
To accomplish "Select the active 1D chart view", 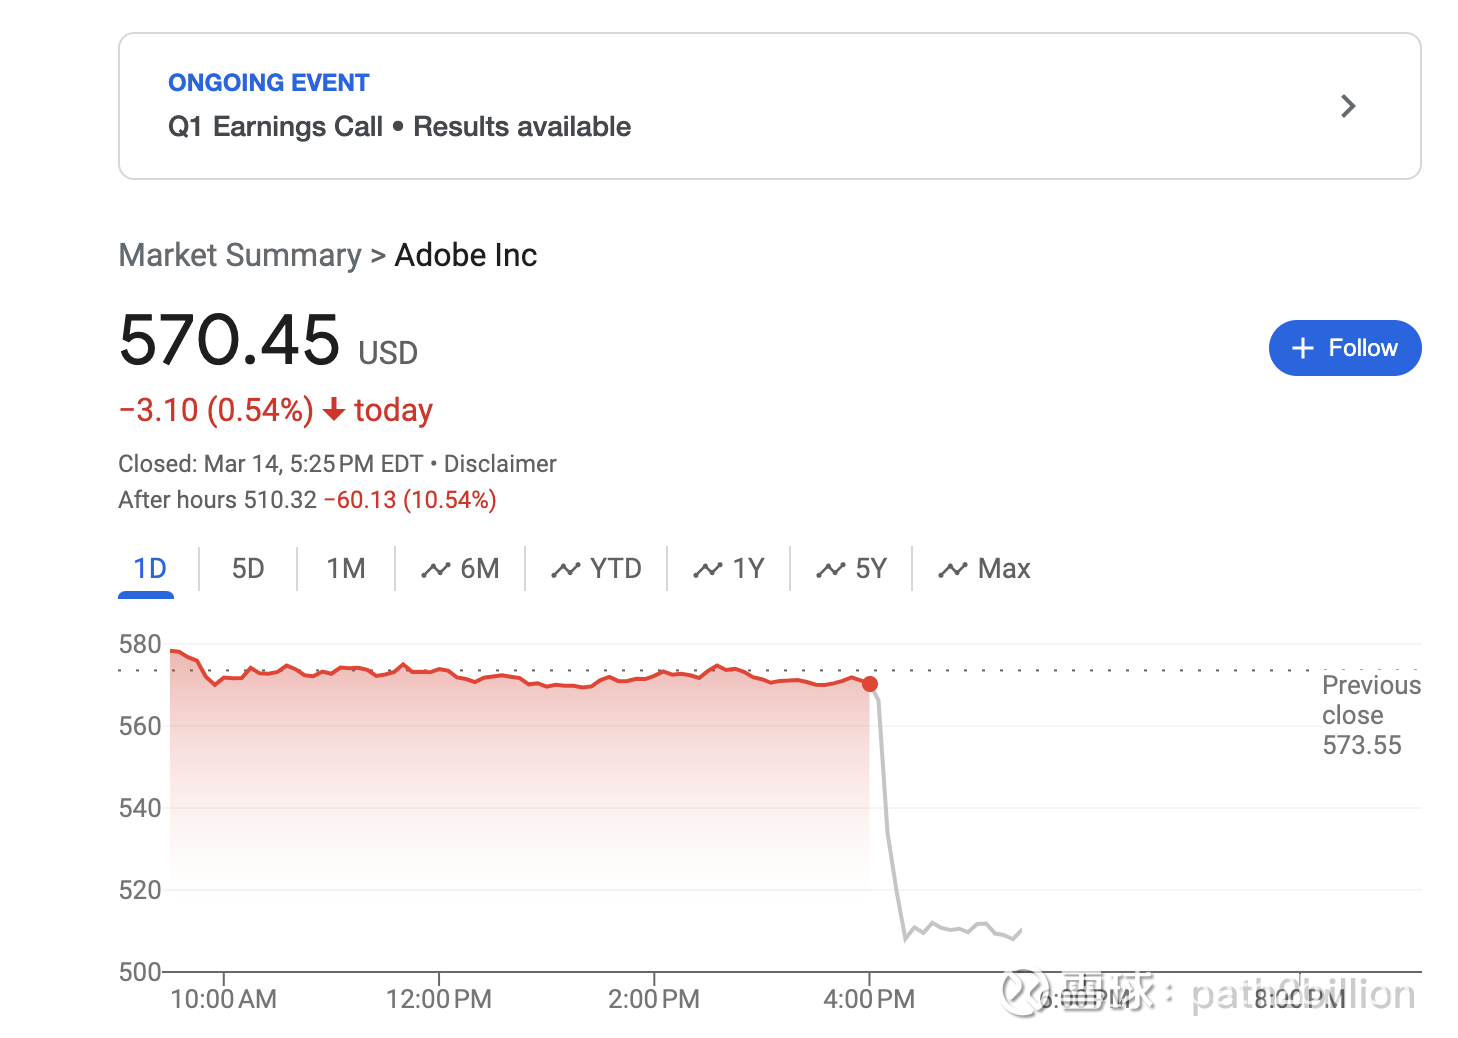I will pos(147,568).
